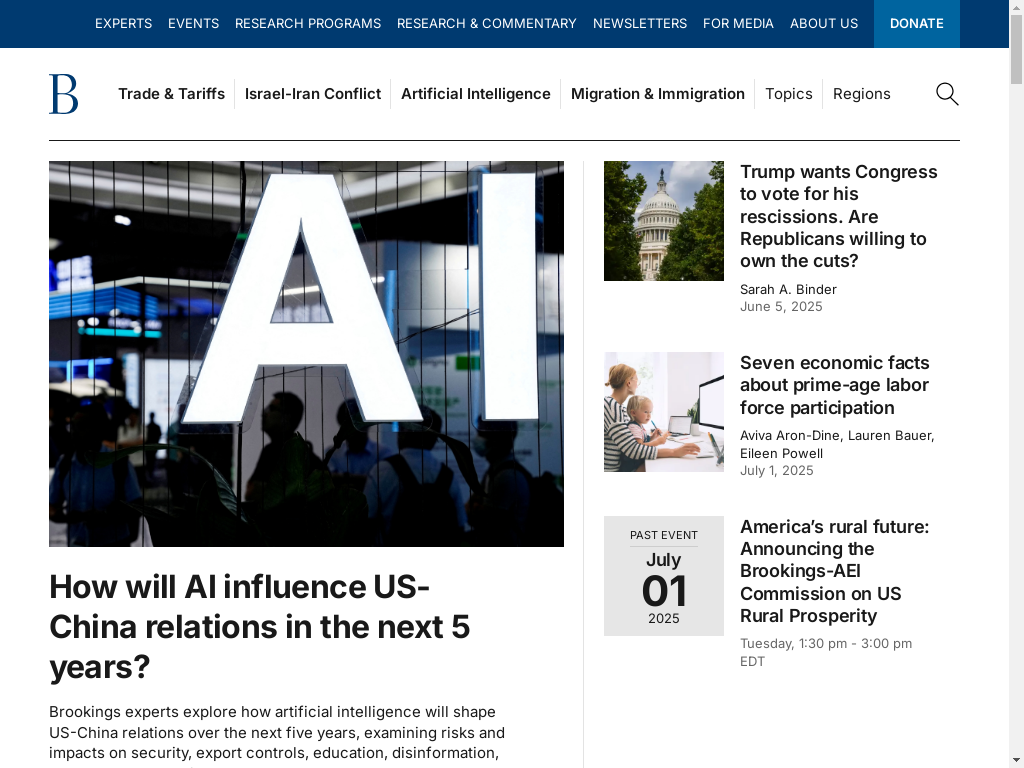This screenshot has height=768, width=1024.
Task: Open the large AI sign featured image
Action: (306, 354)
